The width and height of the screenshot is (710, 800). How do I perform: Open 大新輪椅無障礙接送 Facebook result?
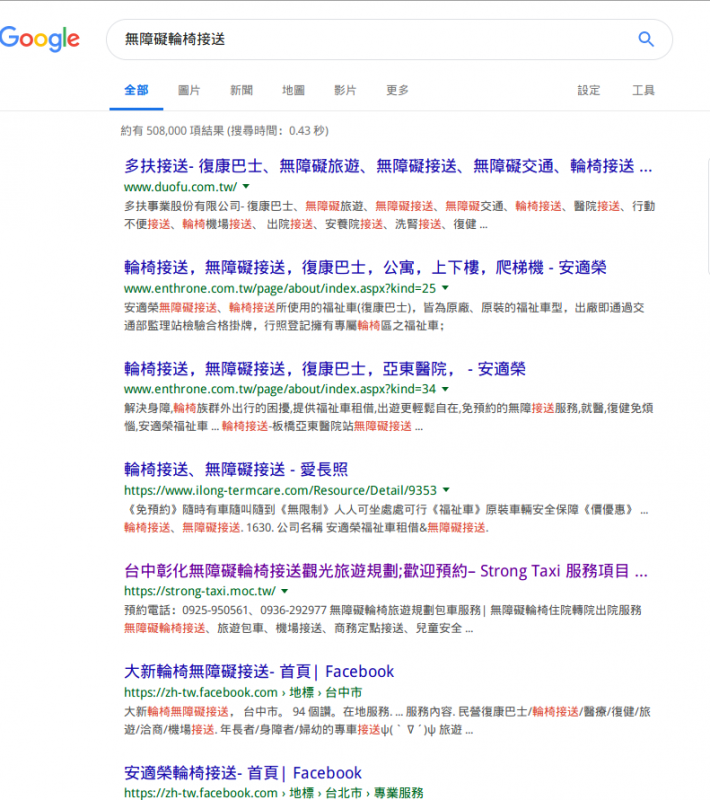tap(259, 671)
